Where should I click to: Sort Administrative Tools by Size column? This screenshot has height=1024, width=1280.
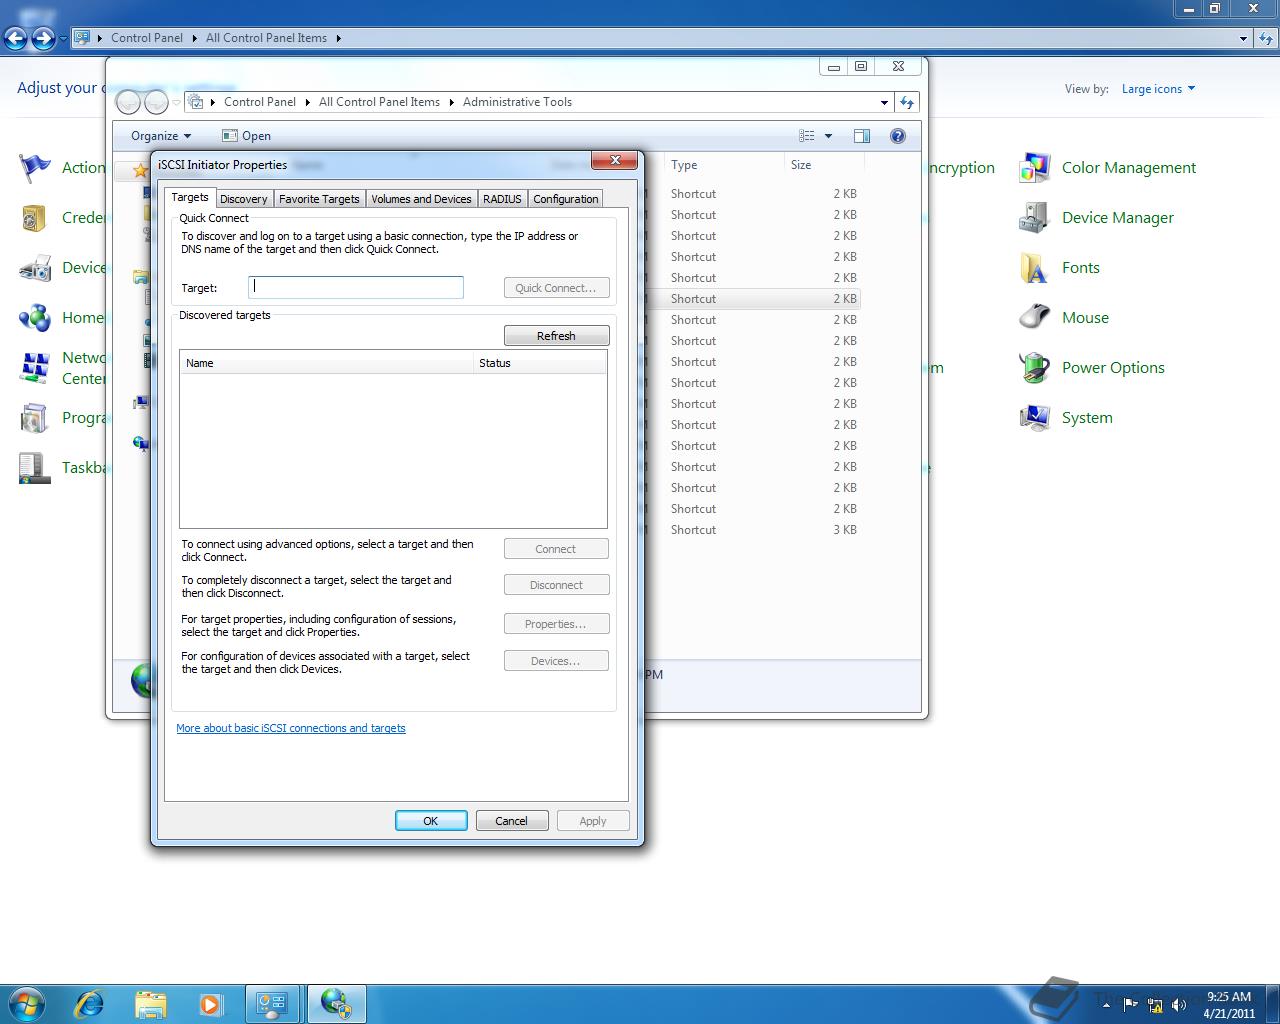click(824, 165)
